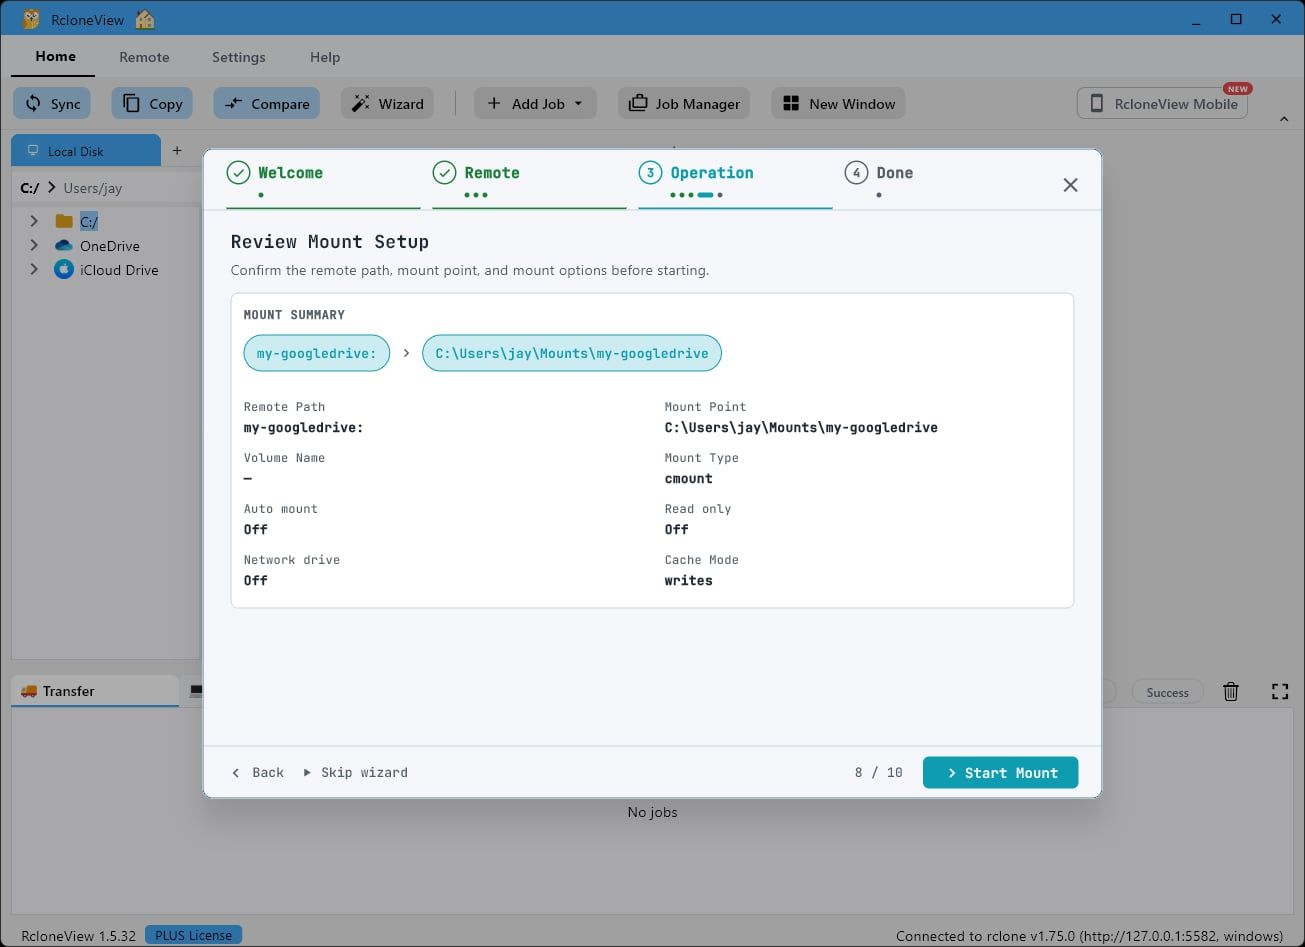Add a new explorer tab with the plus icon
Image resolution: width=1305 pixels, height=947 pixels.
tap(177, 151)
